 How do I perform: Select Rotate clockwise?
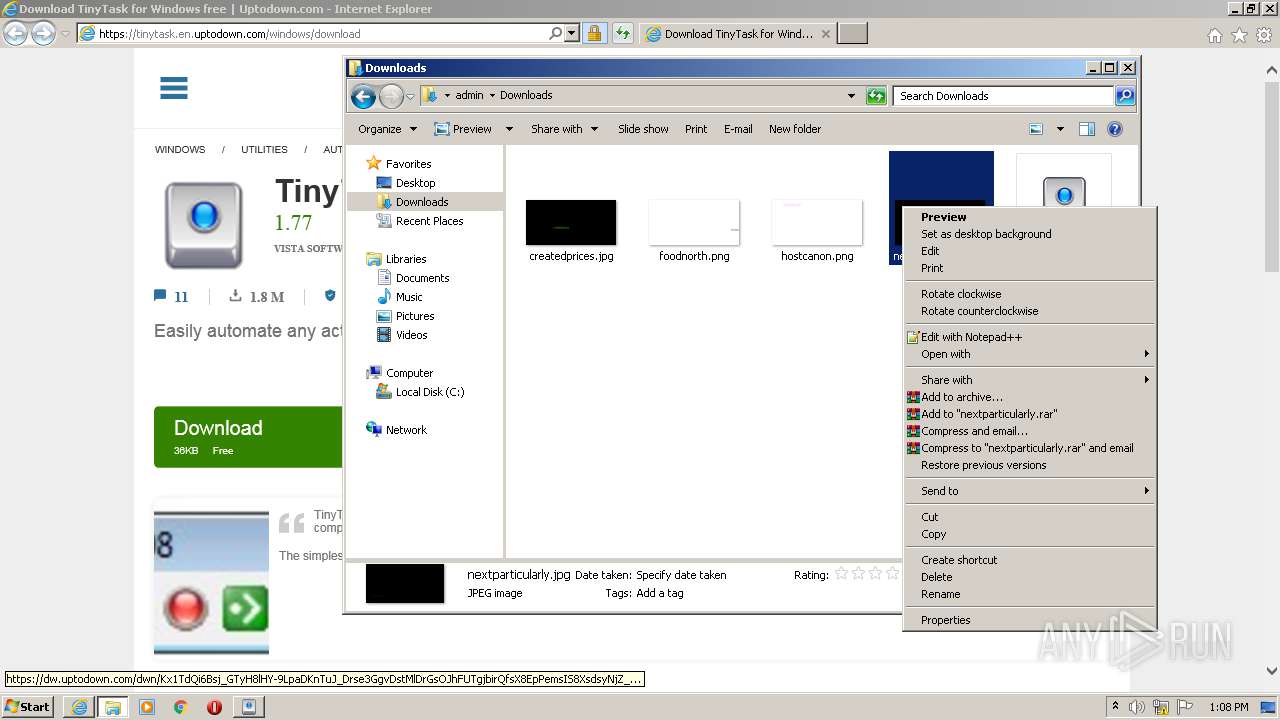point(1029,294)
